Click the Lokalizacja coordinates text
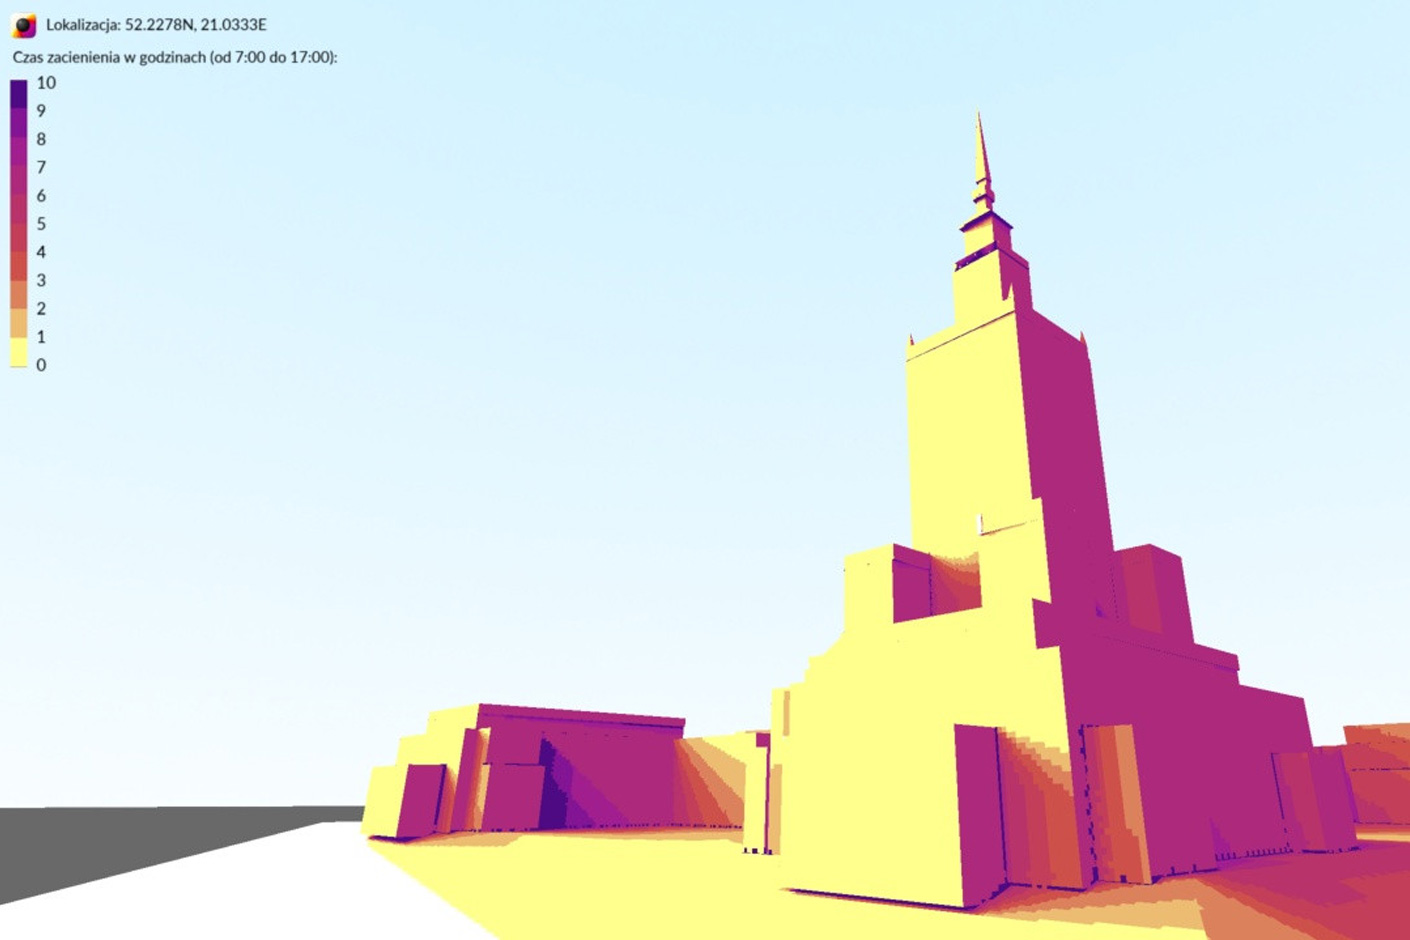This screenshot has width=1410, height=940. click(x=156, y=25)
